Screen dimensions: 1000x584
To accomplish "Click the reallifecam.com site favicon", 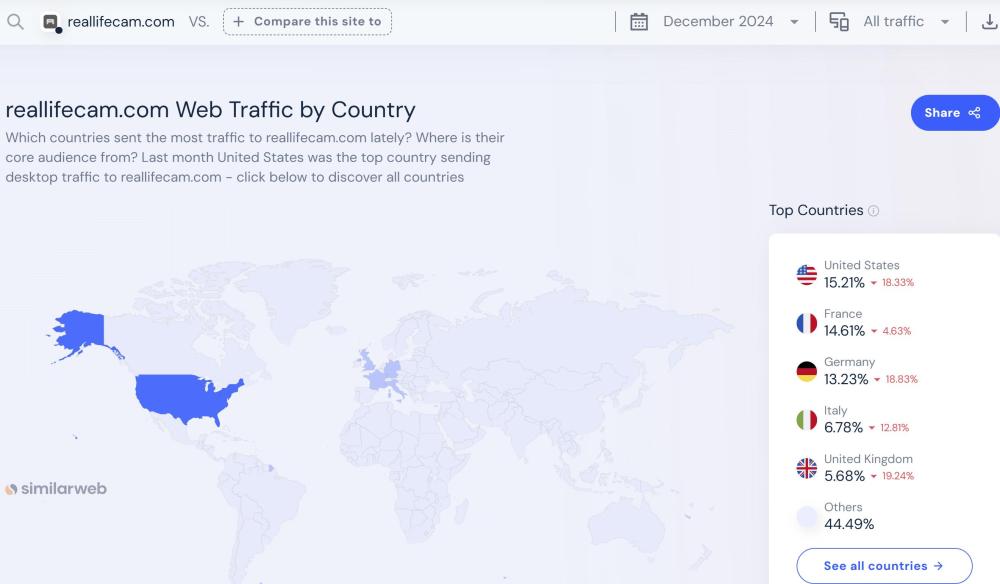I will pos(51,22).
